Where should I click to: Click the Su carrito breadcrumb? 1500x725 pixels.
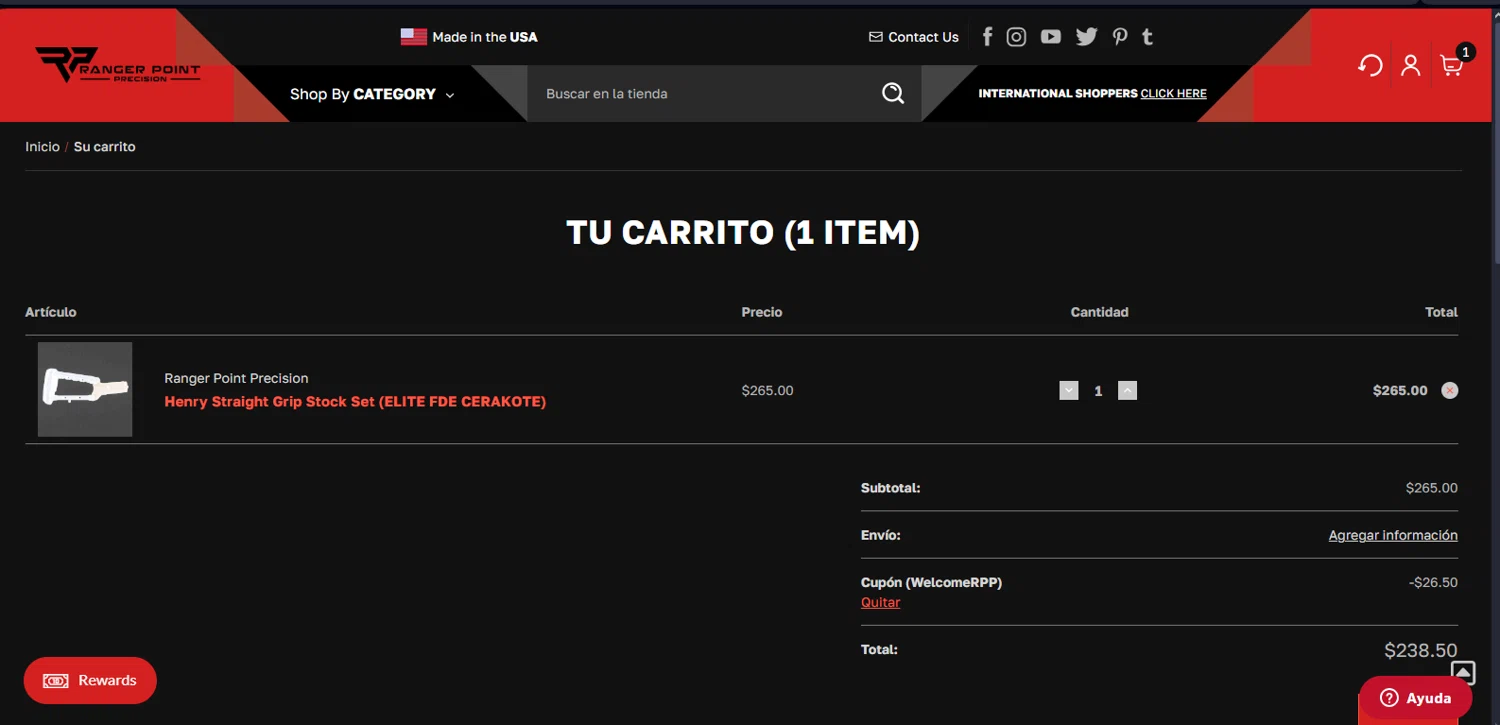coord(105,146)
